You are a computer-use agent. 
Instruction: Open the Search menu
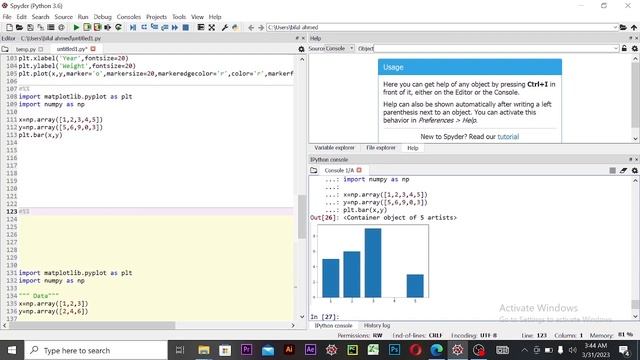pyautogui.click(x=40, y=17)
